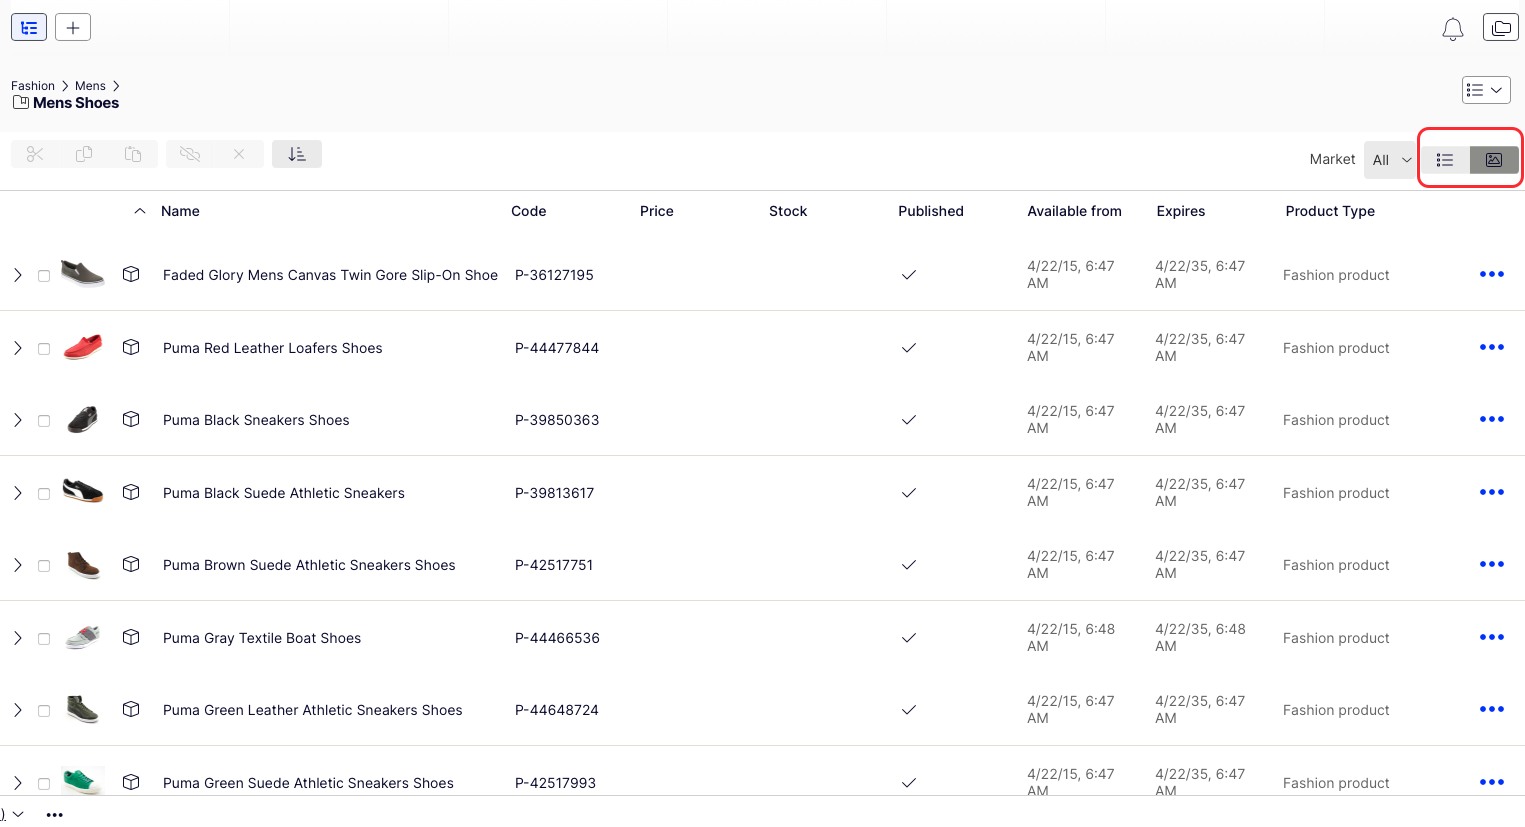Click the detach link icon
The width and height of the screenshot is (1525, 827).
click(x=190, y=154)
